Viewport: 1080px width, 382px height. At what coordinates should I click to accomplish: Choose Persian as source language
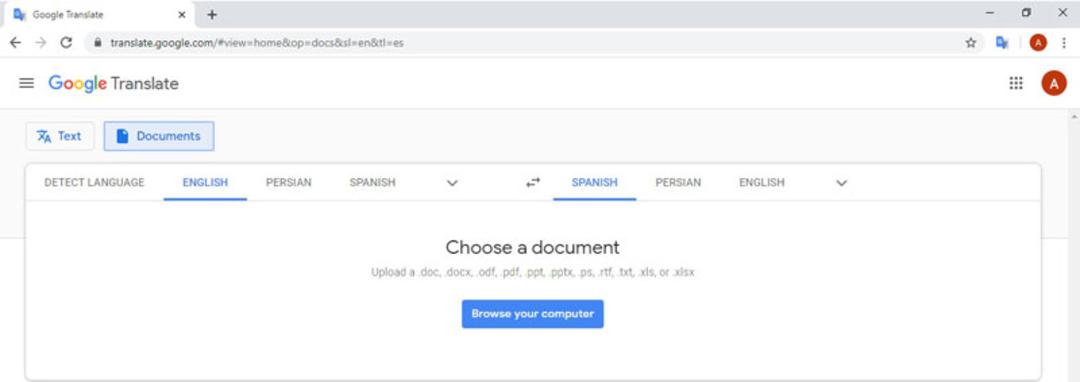pos(289,182)
